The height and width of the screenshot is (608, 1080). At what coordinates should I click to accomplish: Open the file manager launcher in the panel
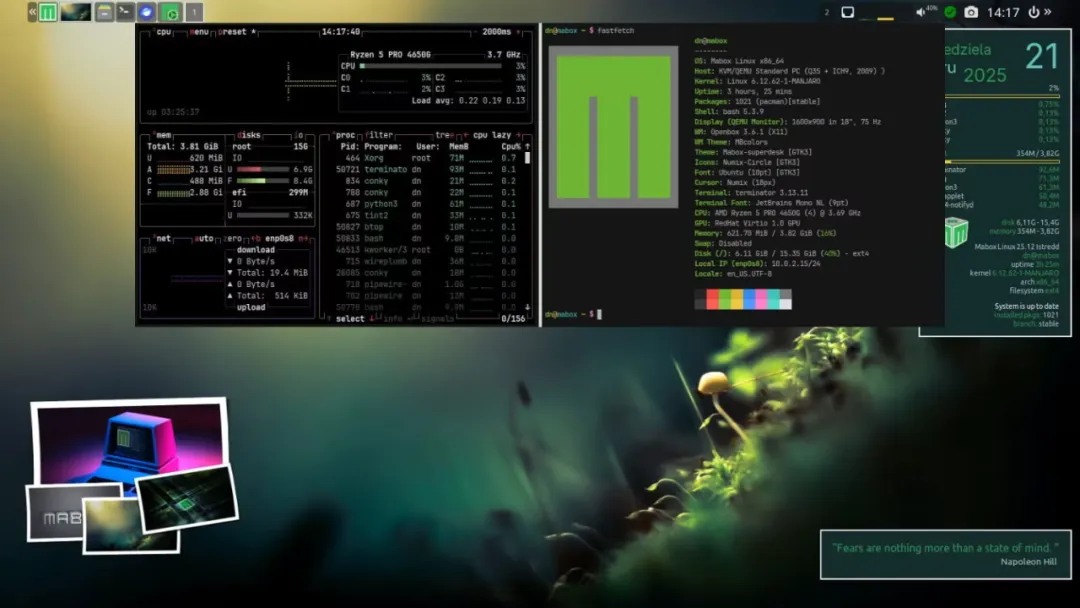coord(104,12)
